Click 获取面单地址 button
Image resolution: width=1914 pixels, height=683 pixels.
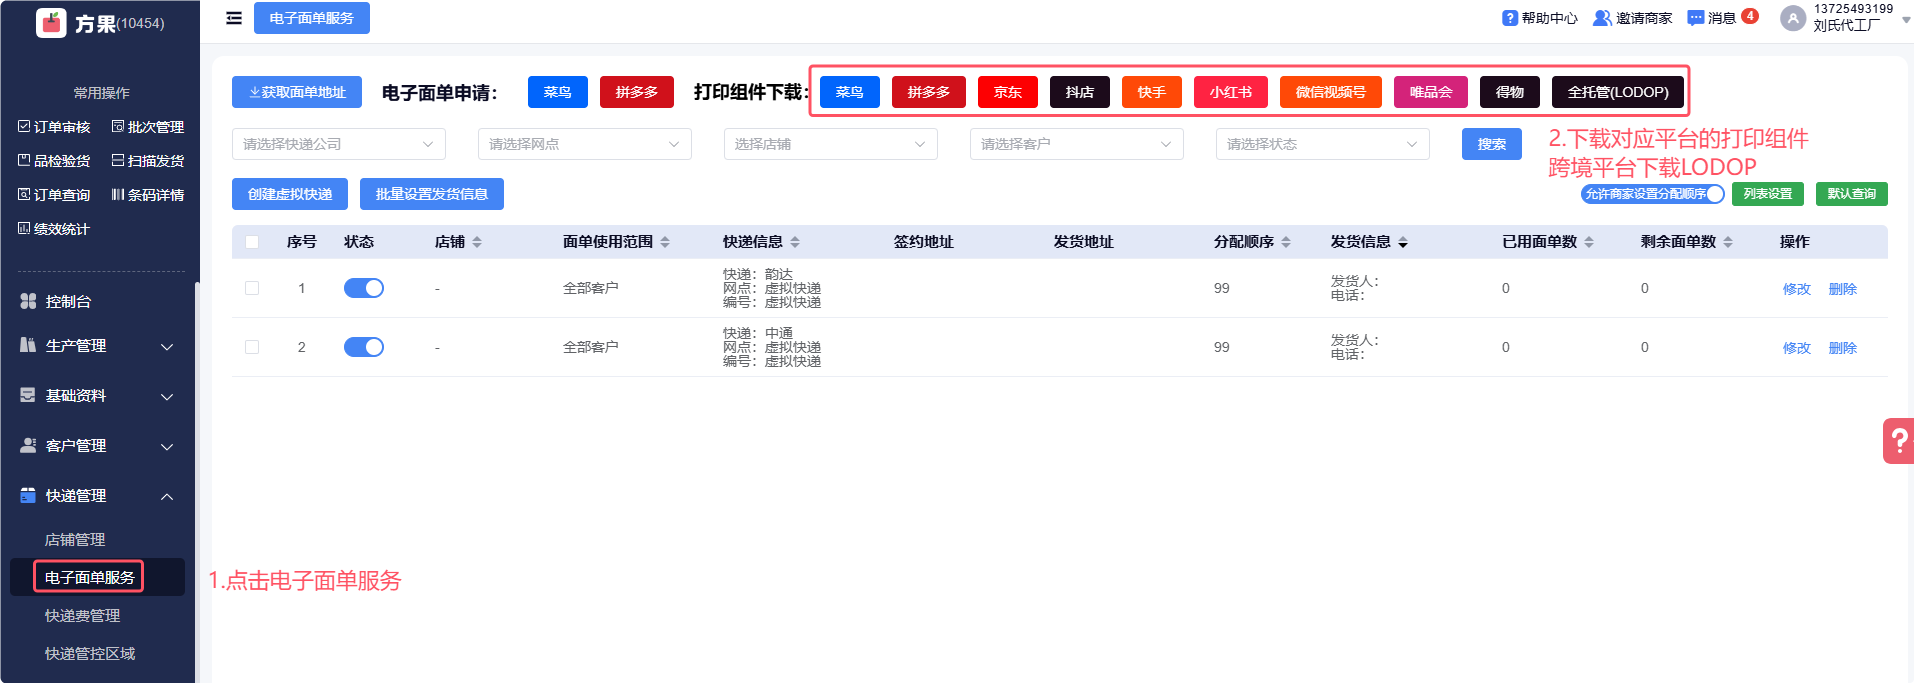click(297, 92)
